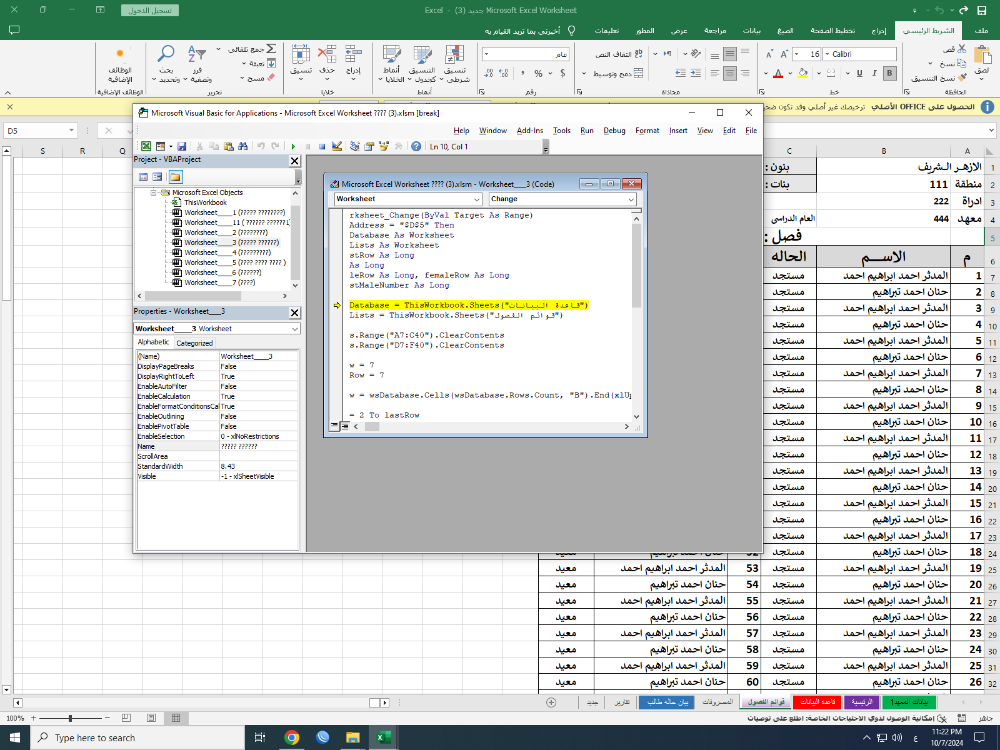The image size is (1000, 750).
Task: Click the blue Reset button in VBA toolbar
Action: point(322,147)
